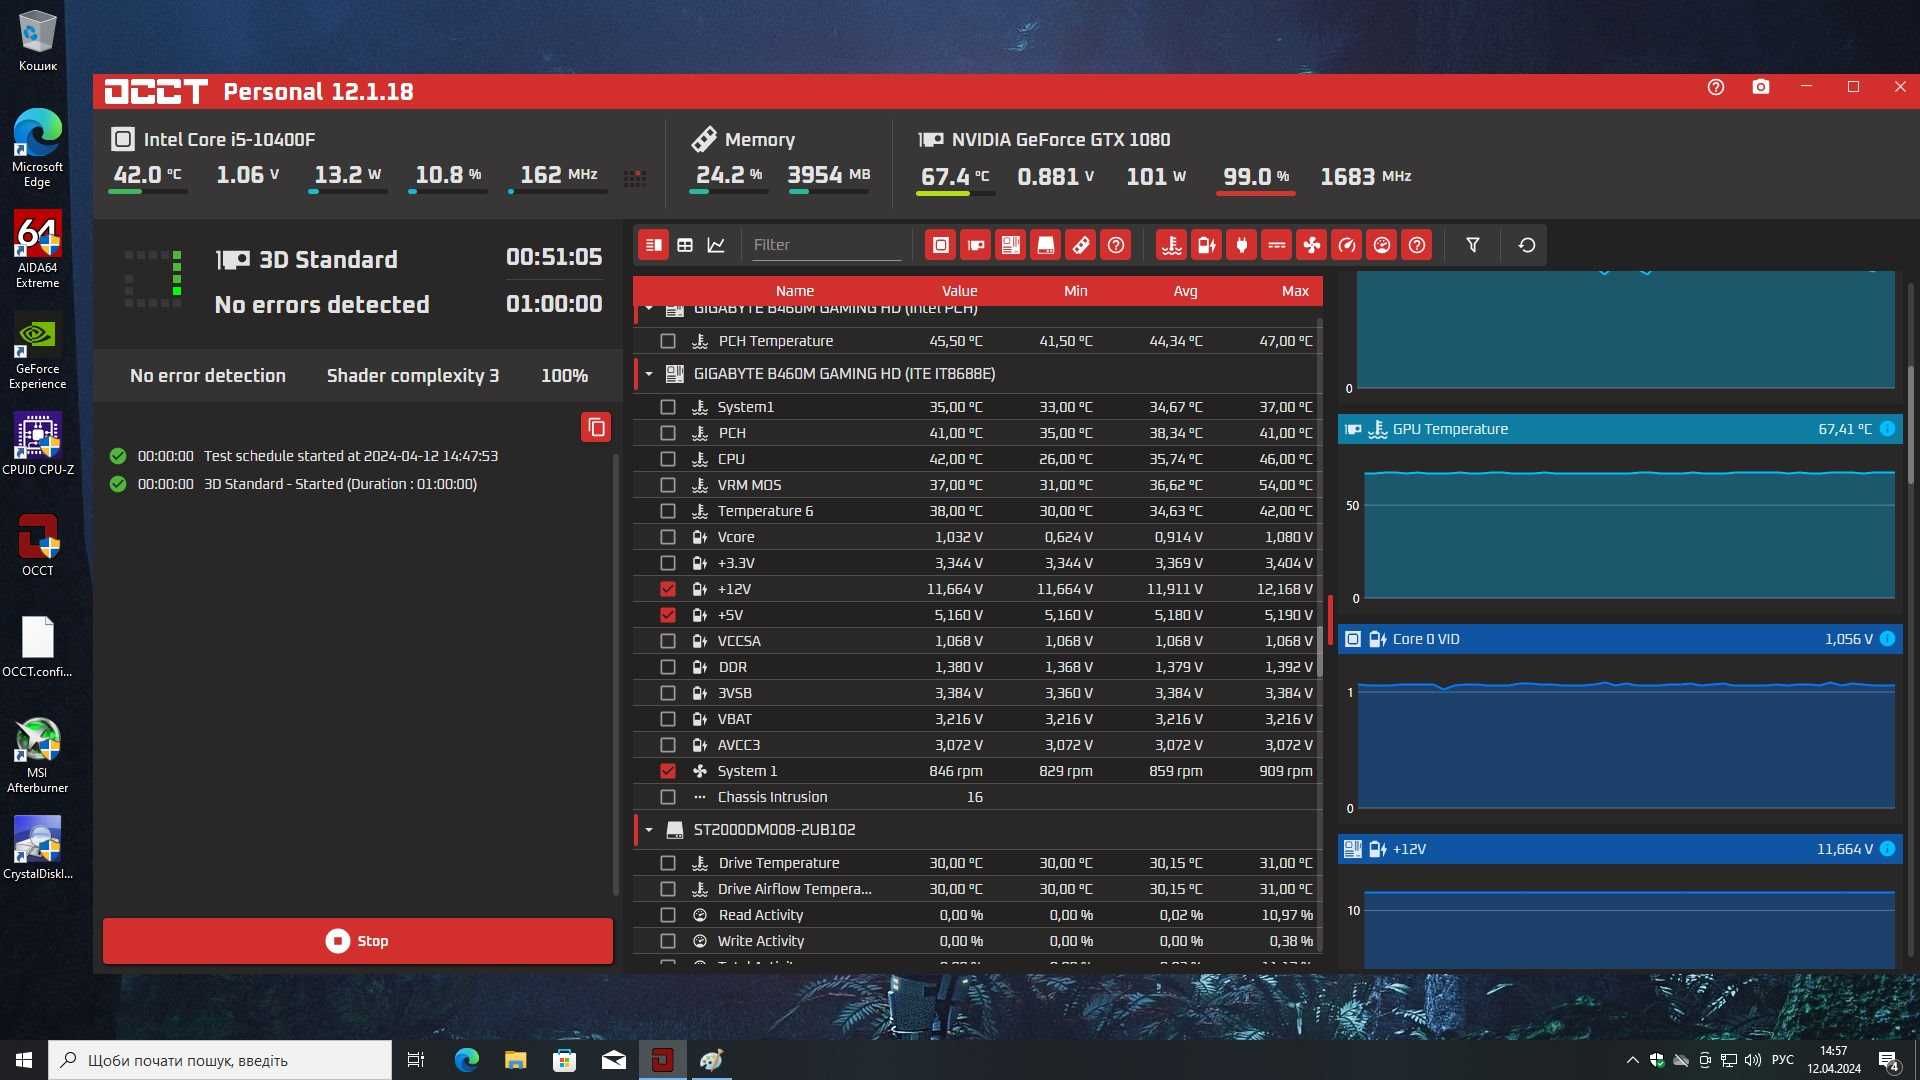Open File Explorer from taskbar
This screenshot has width=1920, height=1080.
[515, 1060]
